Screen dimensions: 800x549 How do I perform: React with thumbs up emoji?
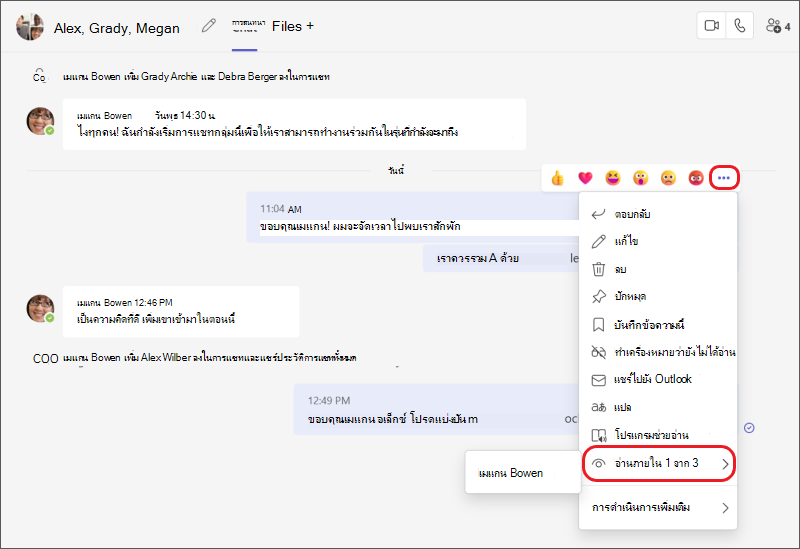coord(558,178)
